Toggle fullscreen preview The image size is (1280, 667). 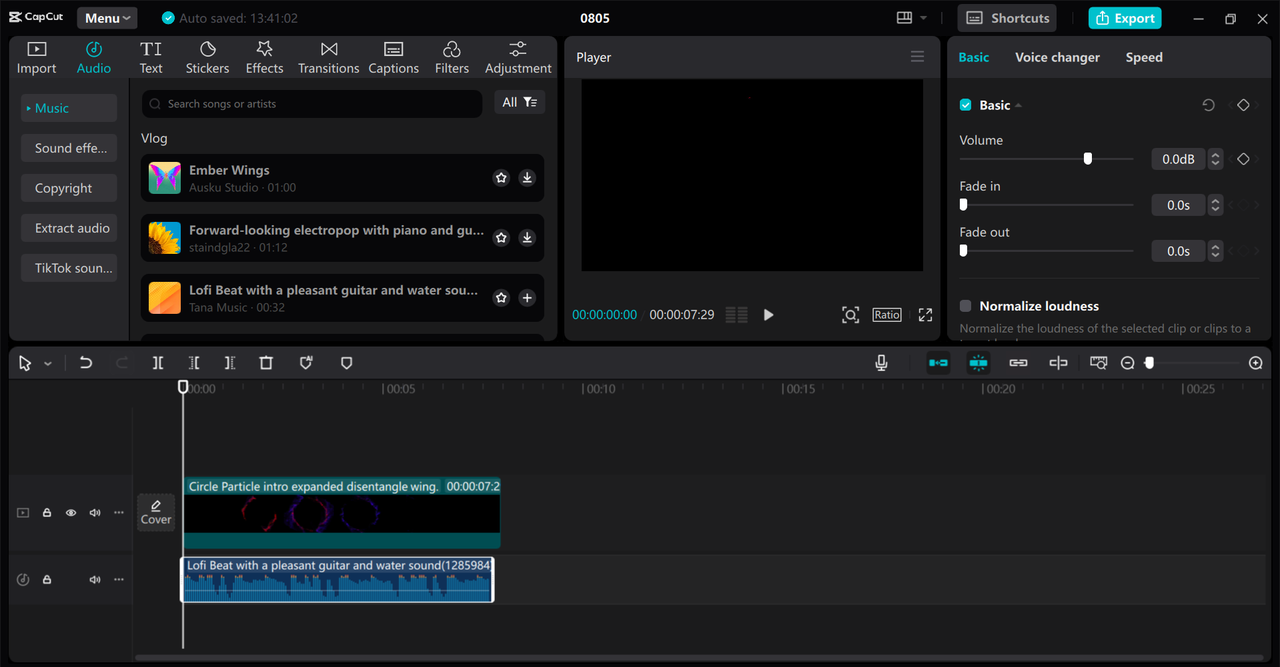pos(925,315)
